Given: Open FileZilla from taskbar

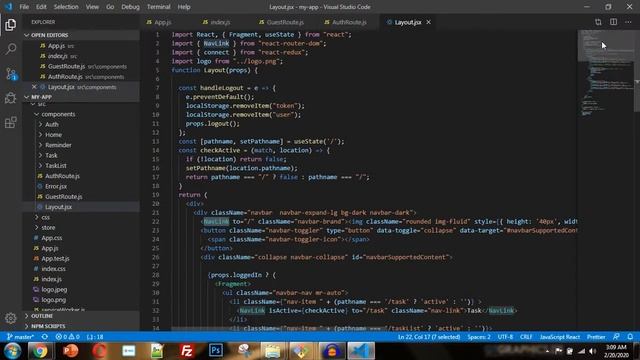Looking at the screenshot, I should click(x=187, y=351).
